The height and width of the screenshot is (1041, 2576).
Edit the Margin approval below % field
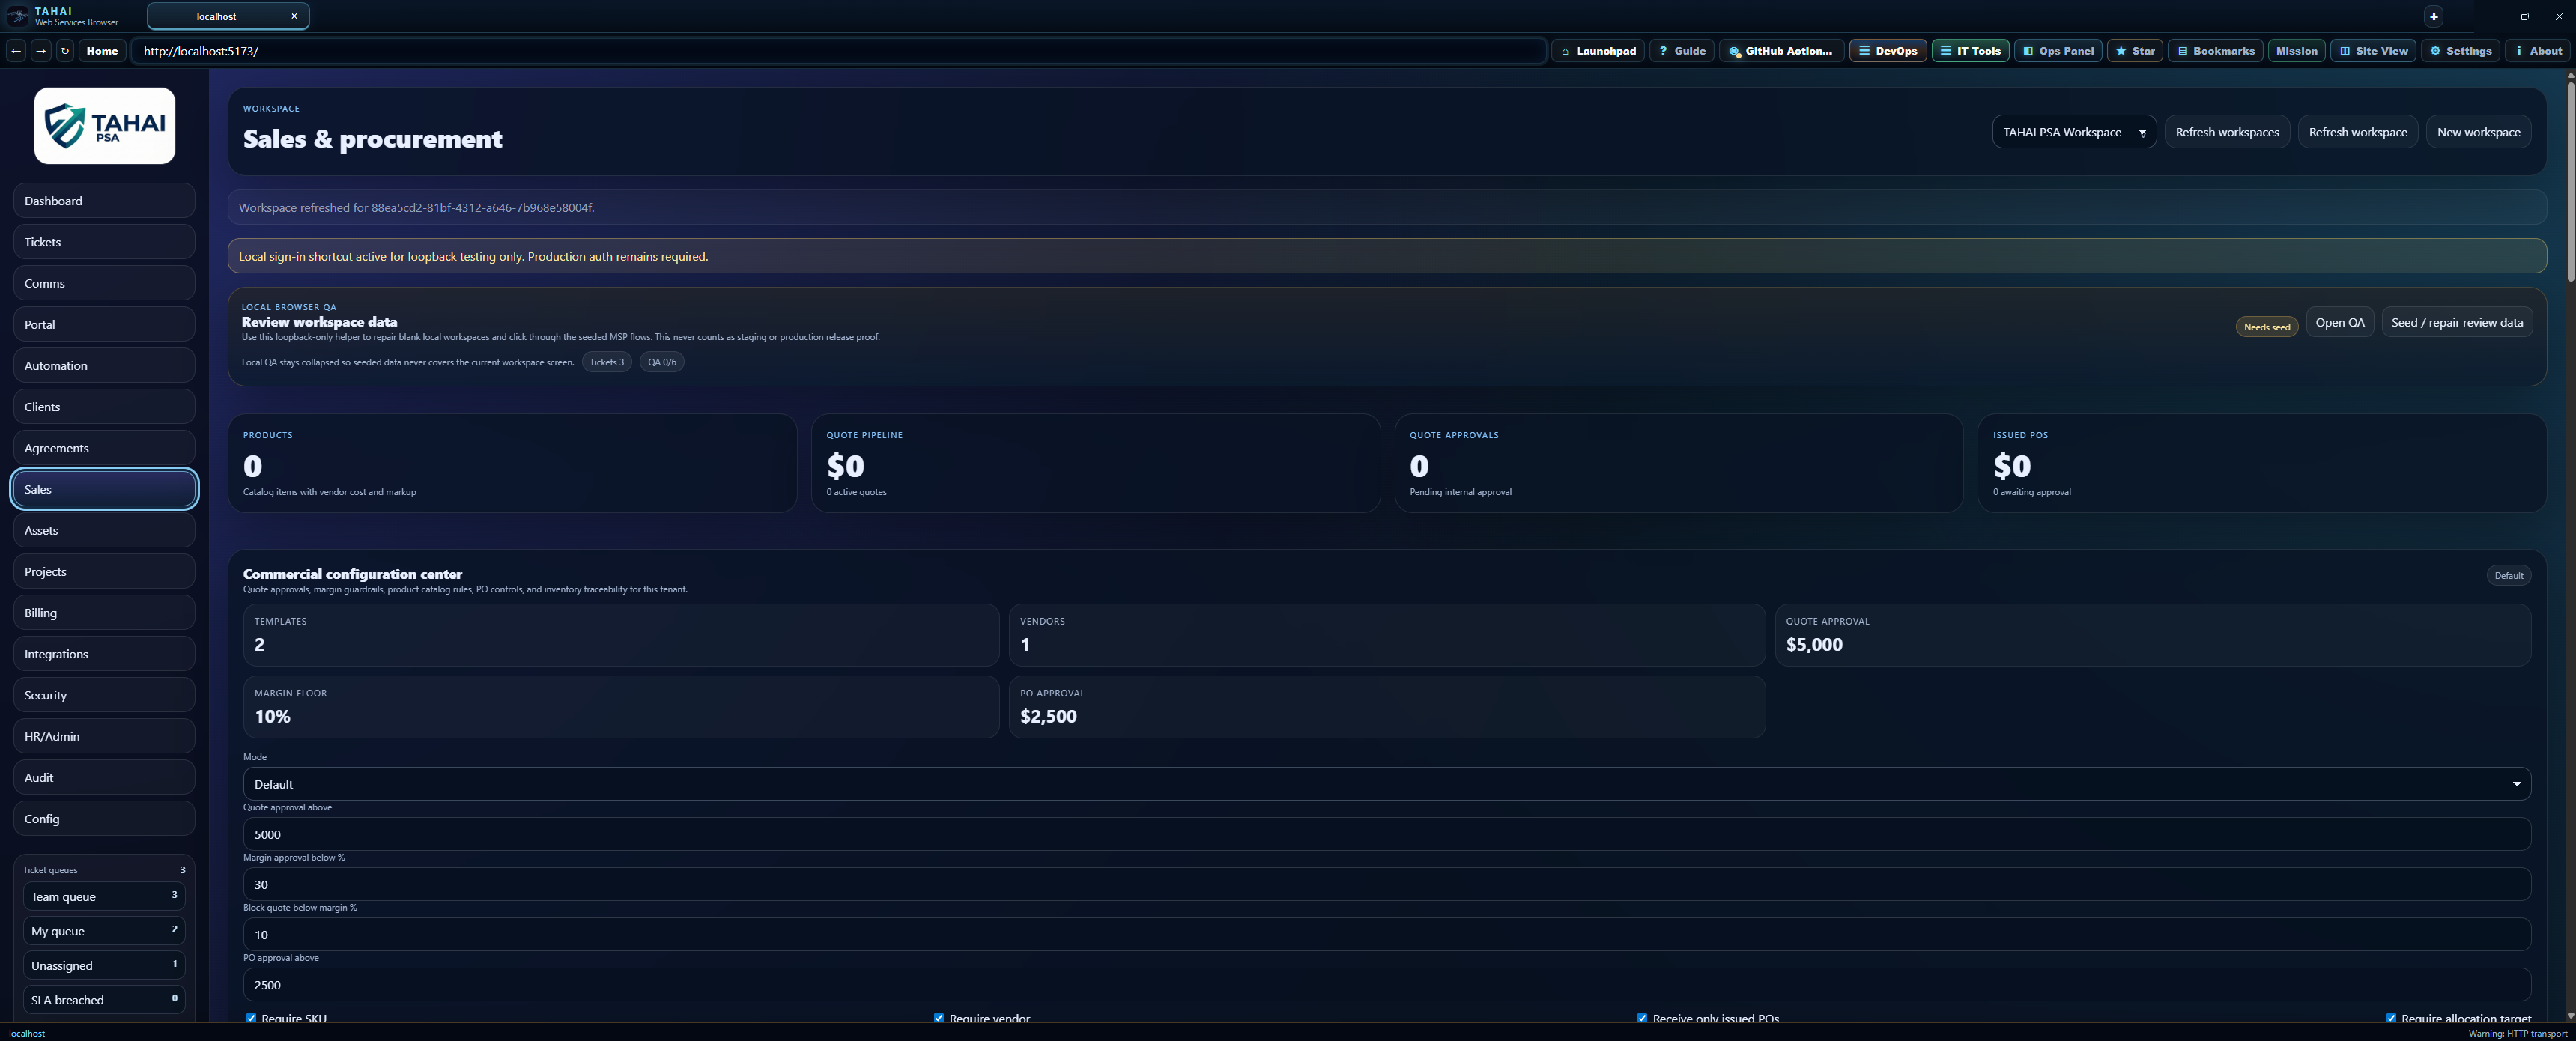pyautogui.click(x=1387, y=884)
